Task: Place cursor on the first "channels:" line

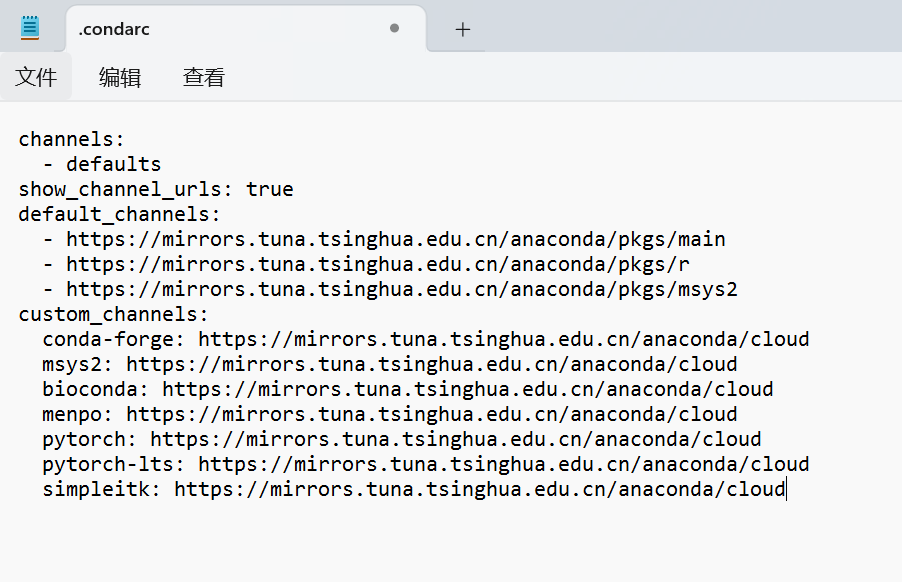Action: [x=72, y=139]
